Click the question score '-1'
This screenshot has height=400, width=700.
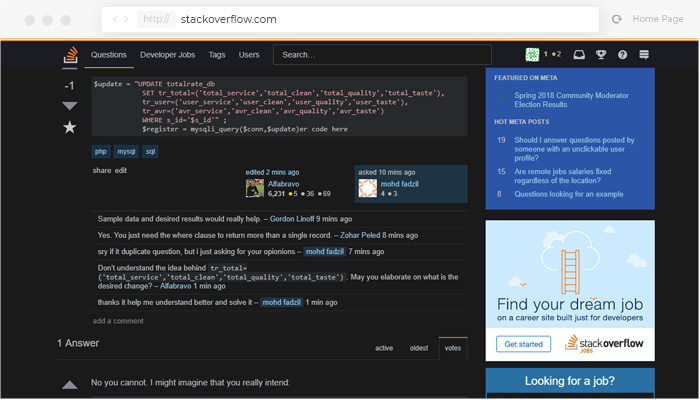pyautogui.click(x=69, y=86)
